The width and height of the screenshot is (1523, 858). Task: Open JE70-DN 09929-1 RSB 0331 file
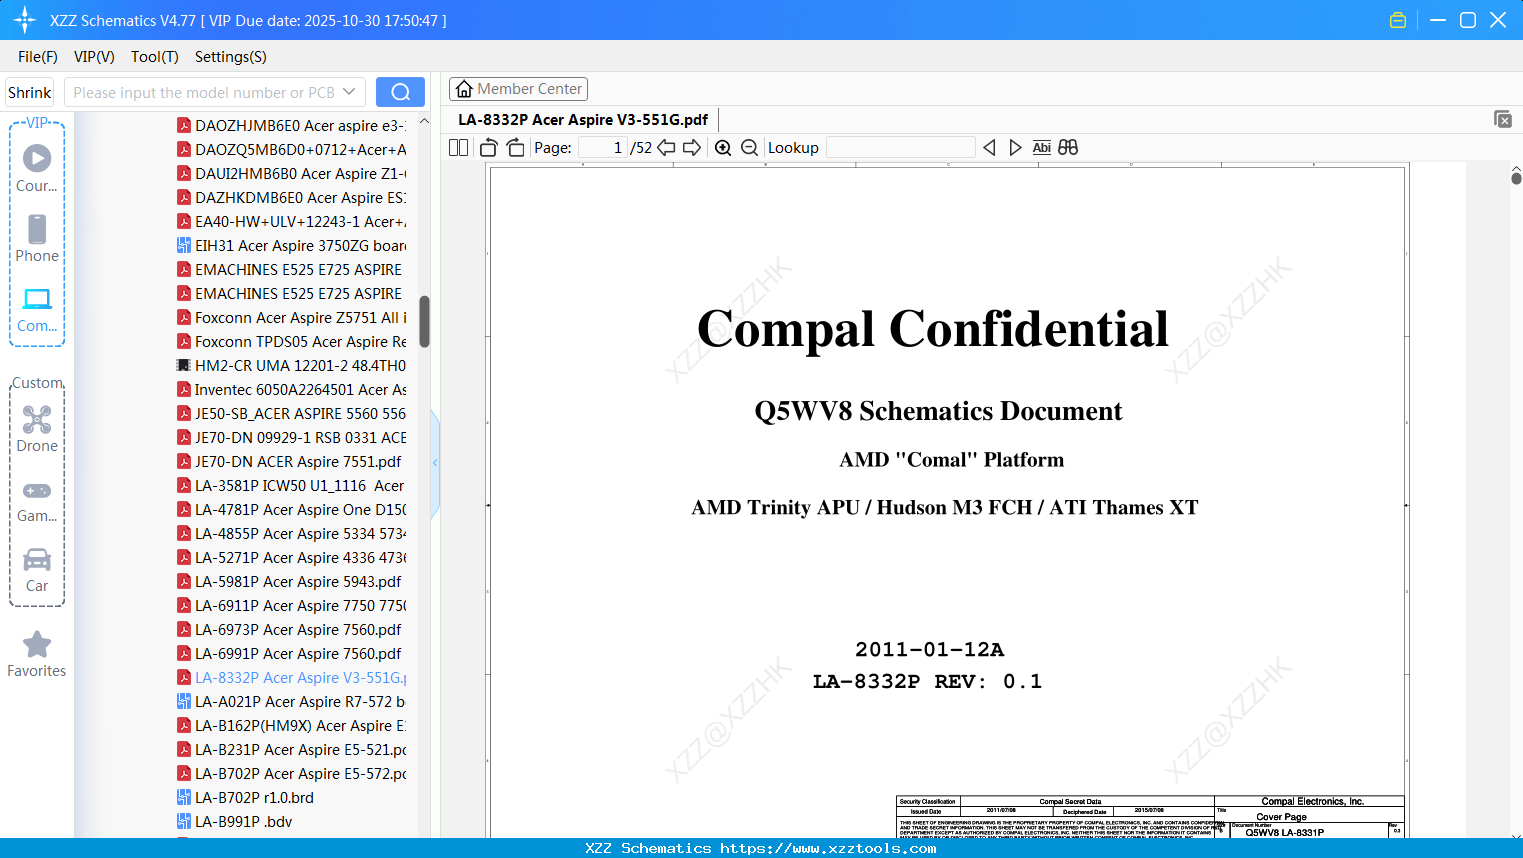pos(291,438)
